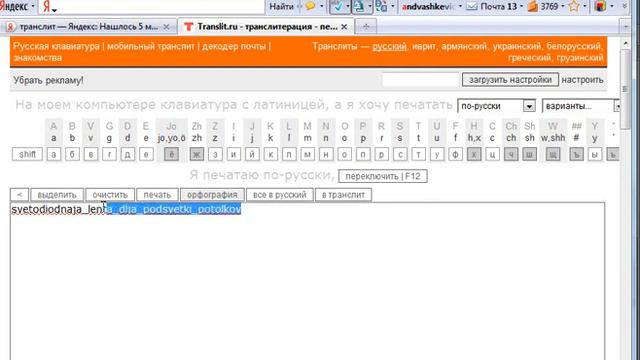The image size is (640, 360).
Task: Open the по-русски language dropdown
Action: (496, 106)
